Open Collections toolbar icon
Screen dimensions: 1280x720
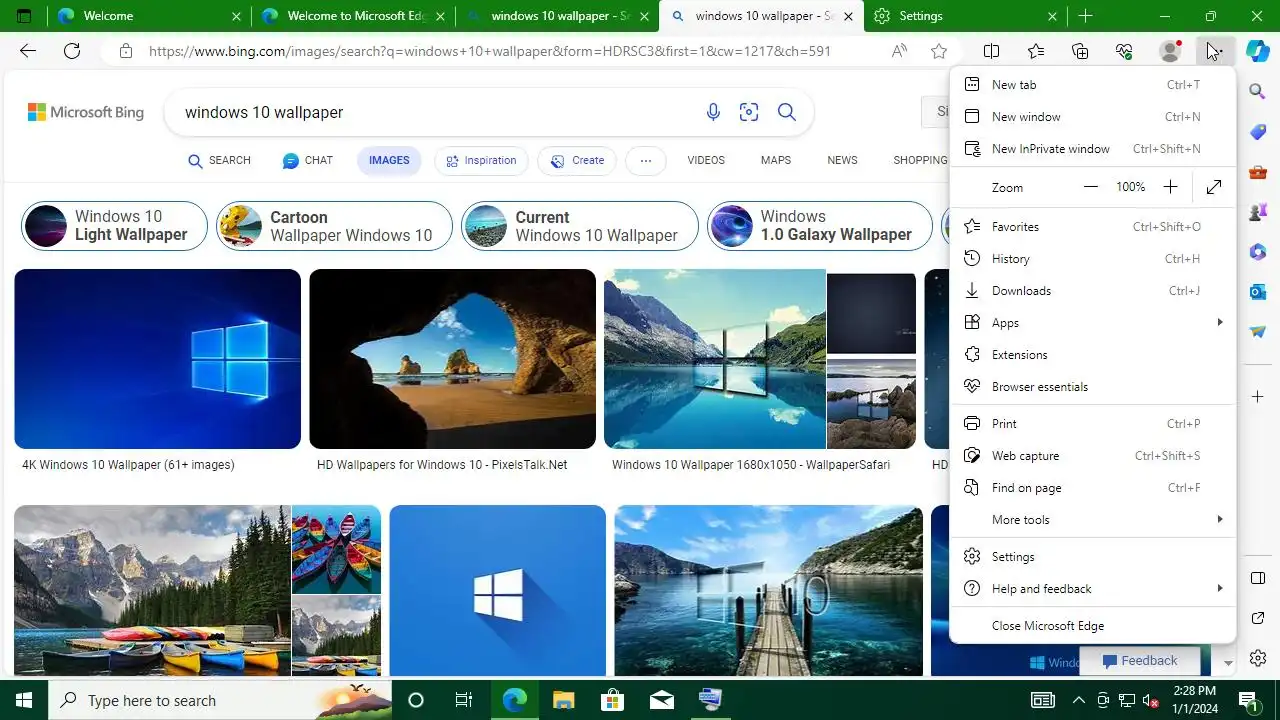click(1080, 51)
